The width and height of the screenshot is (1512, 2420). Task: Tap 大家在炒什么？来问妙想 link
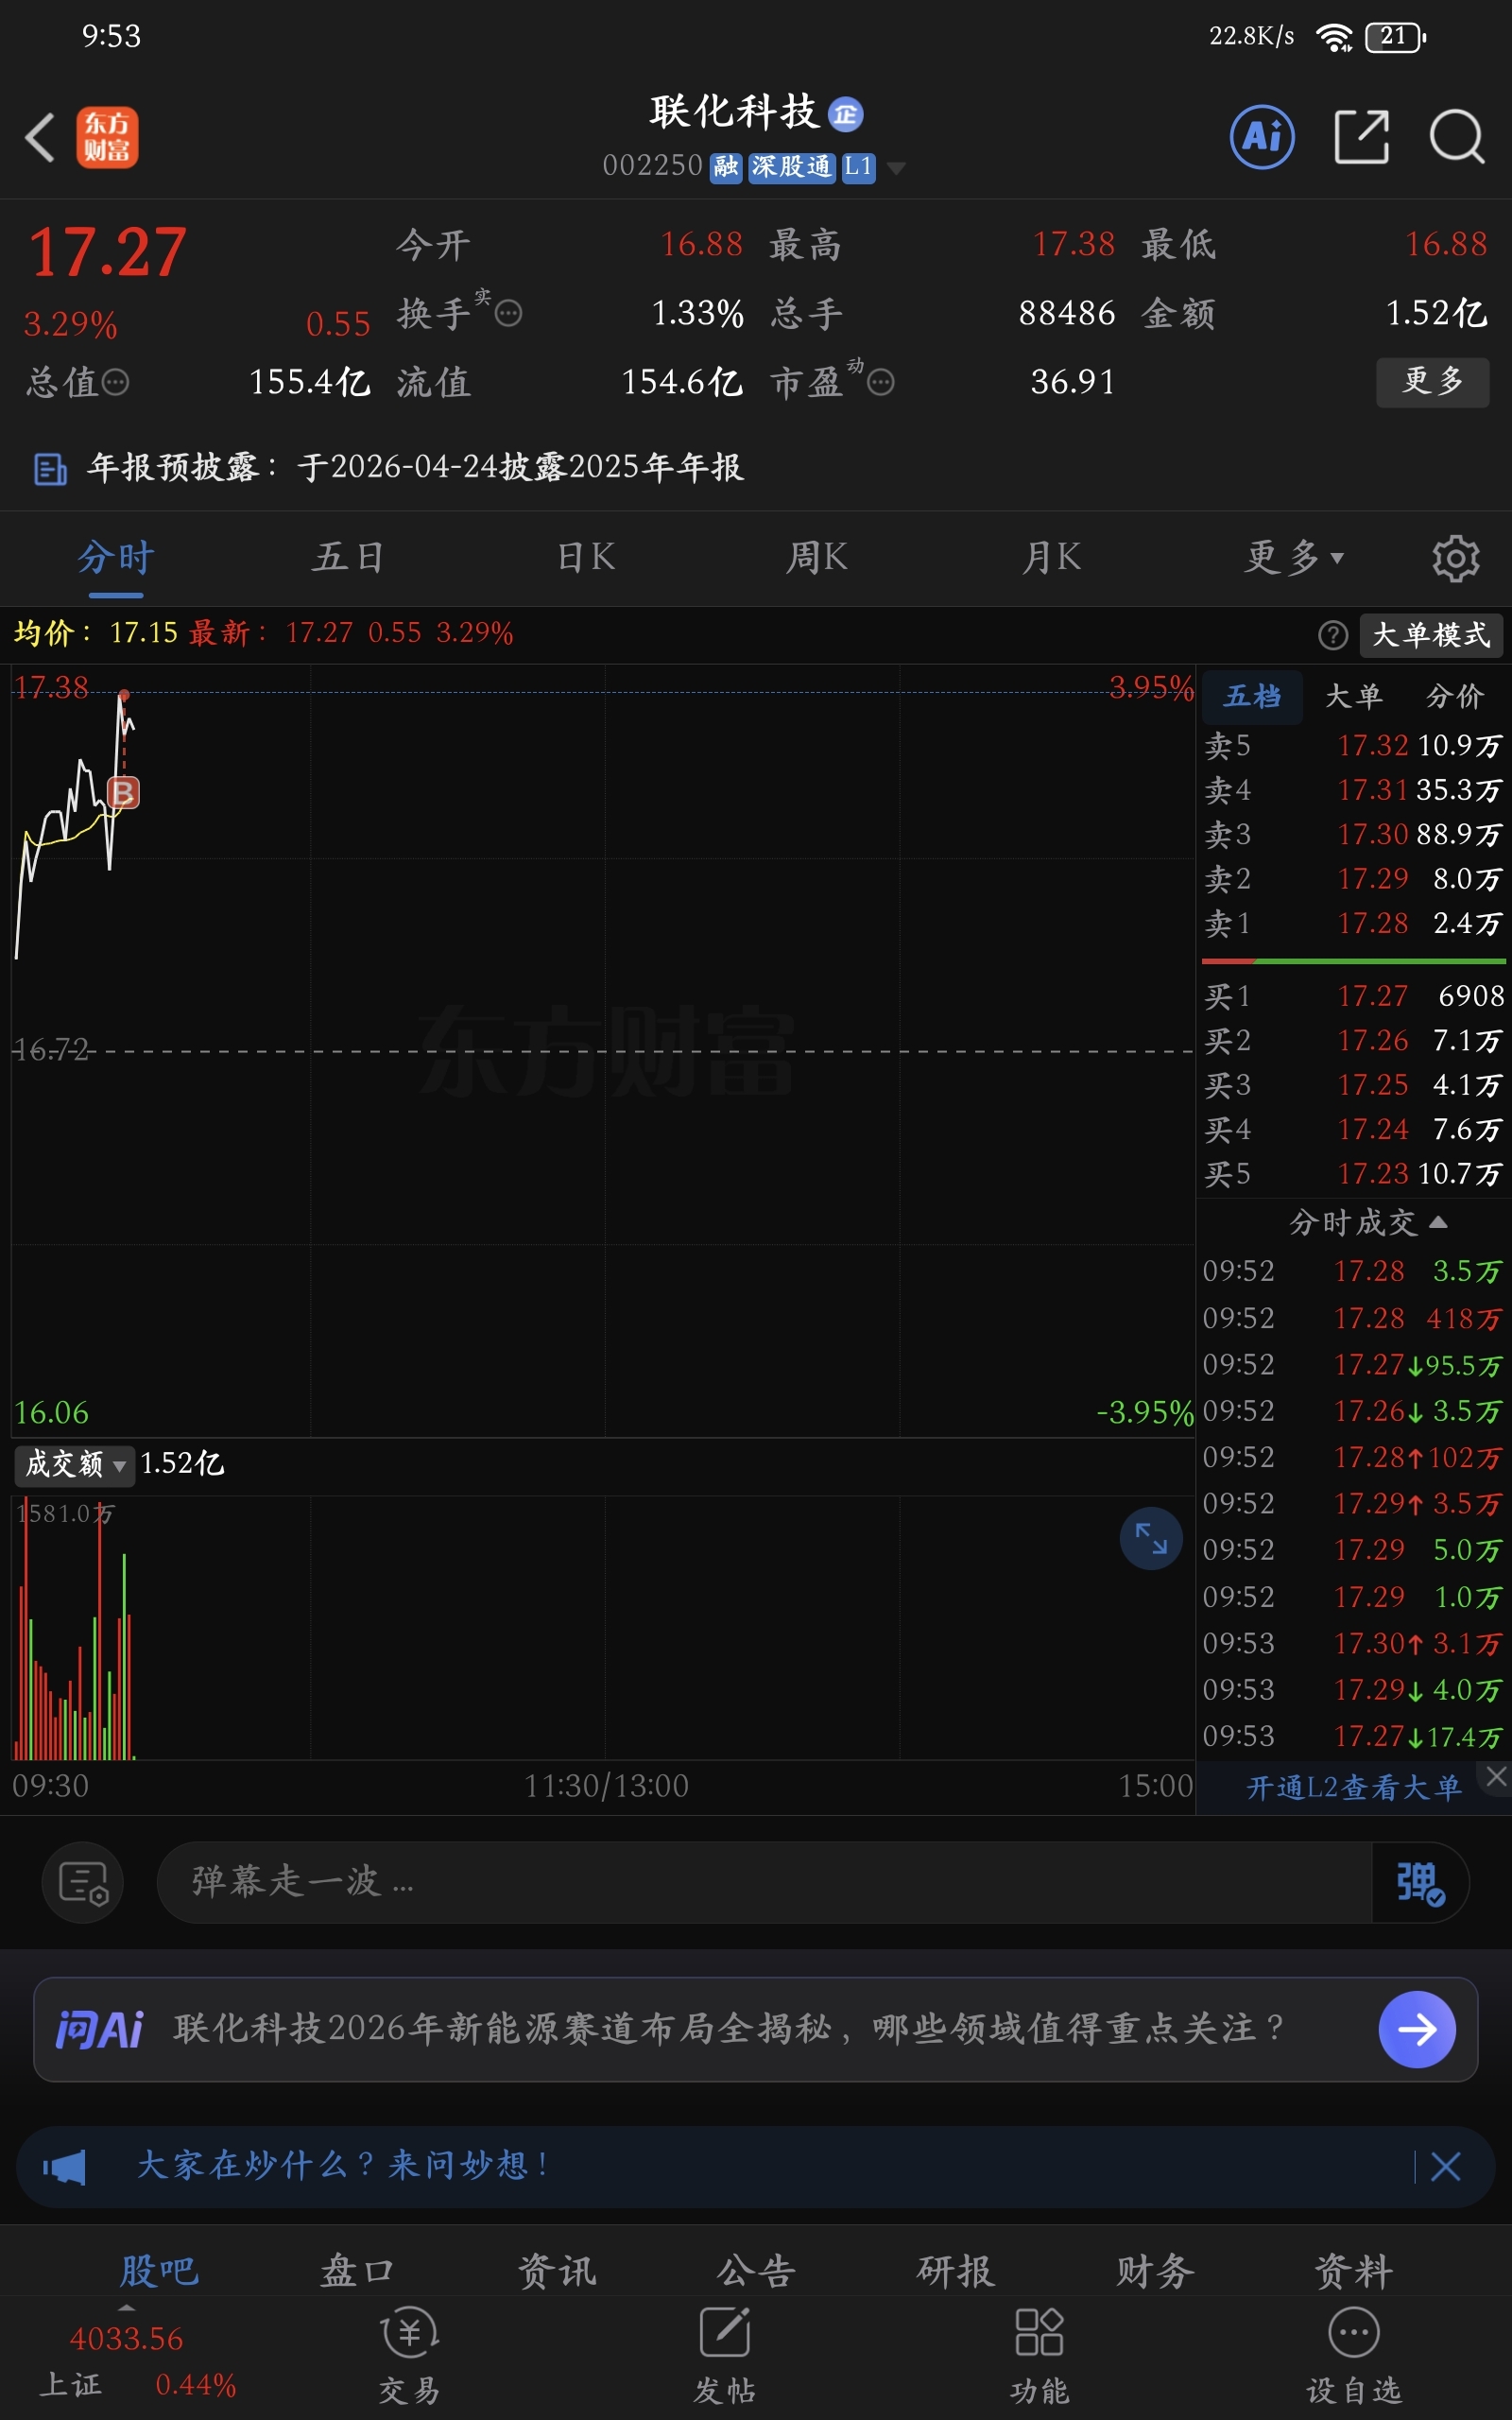click(x=342, y=2167)
